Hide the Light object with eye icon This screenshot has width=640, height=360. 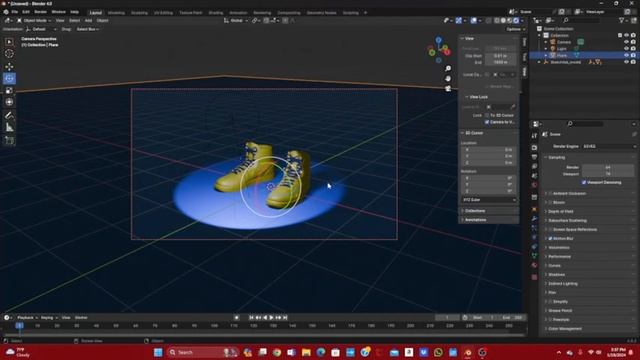[x=626, y=49]
